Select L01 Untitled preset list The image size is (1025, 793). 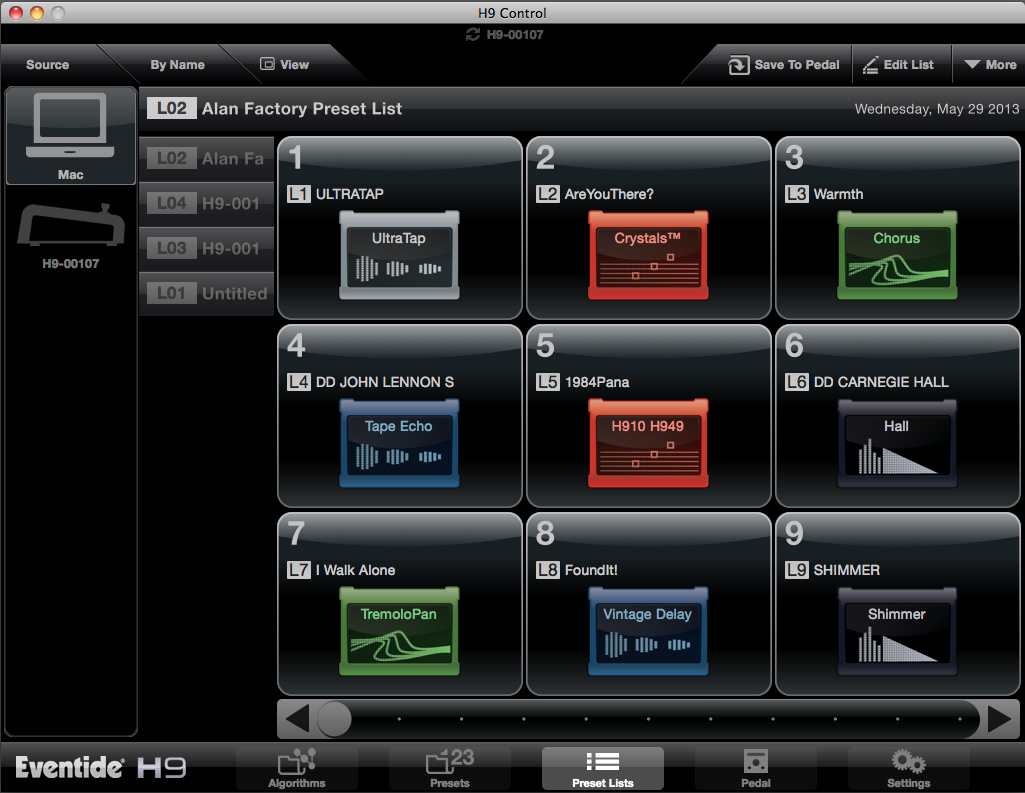point(207,294)
